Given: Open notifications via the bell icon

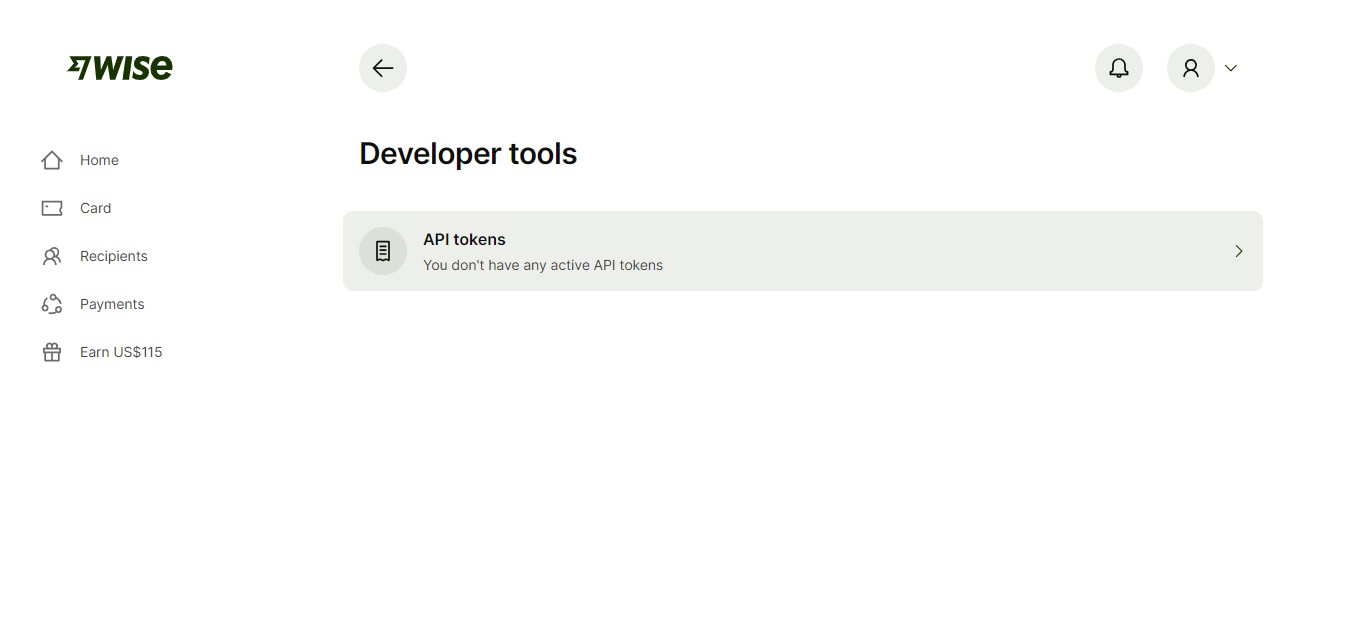Looking at the screenshot, I should (x=1118, y=68).
